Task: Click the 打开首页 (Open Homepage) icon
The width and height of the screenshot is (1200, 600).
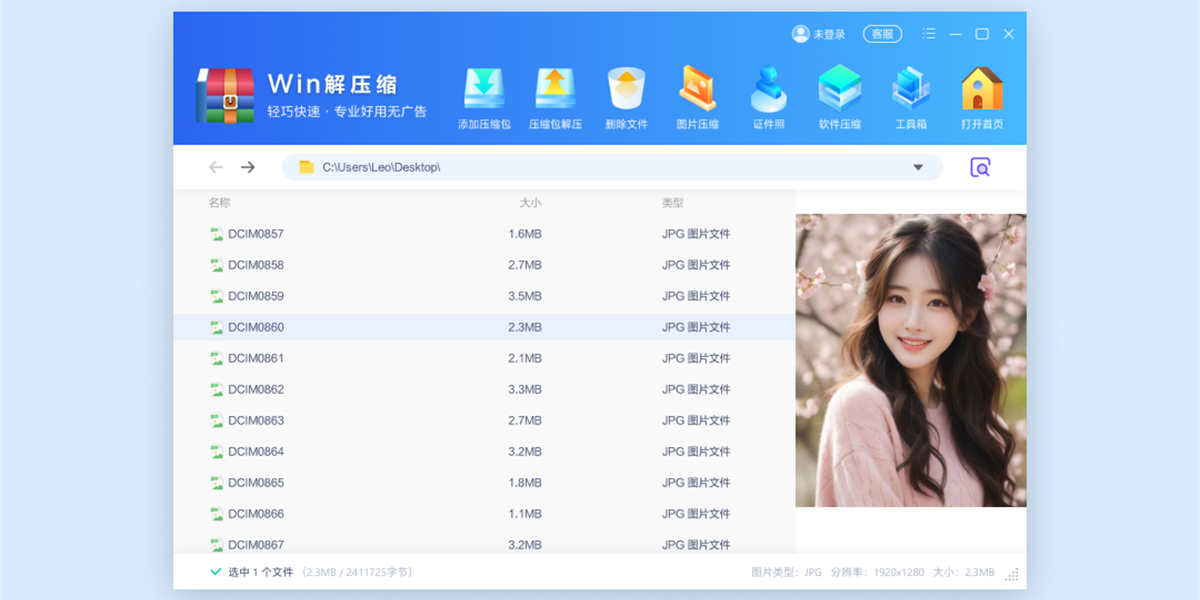Action: (982, 95)
